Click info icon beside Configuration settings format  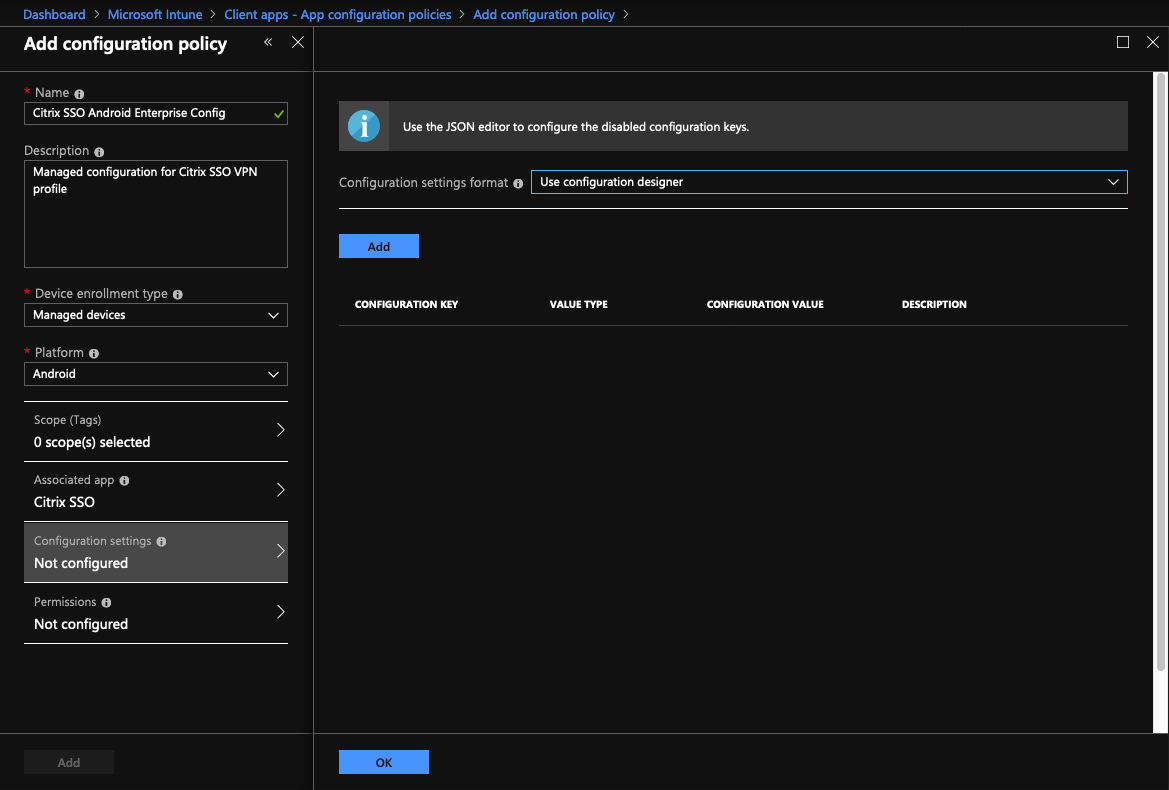[518, 183]
